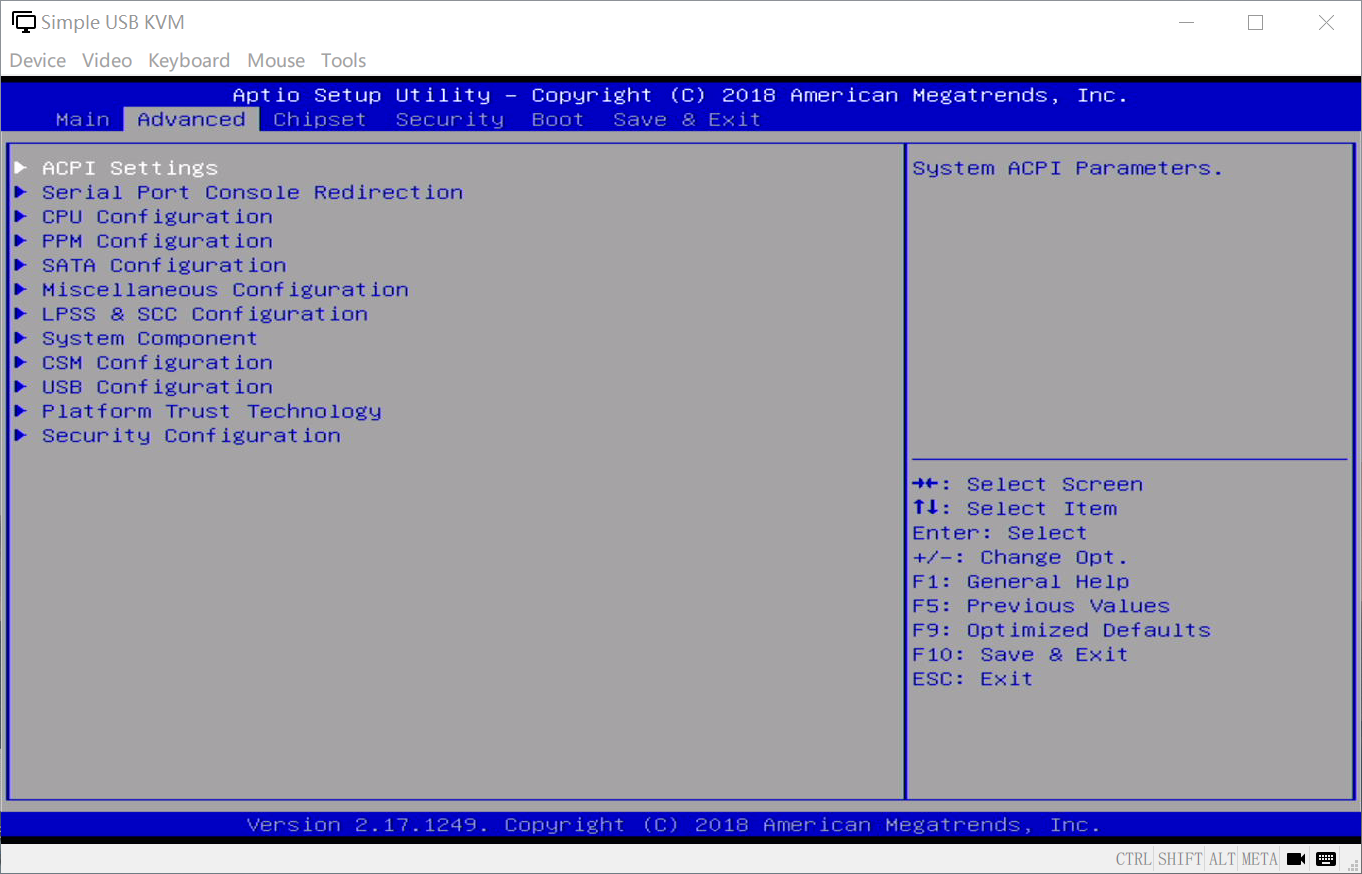Open the Boot tab

pyautogui.click(x=558, y=119)
